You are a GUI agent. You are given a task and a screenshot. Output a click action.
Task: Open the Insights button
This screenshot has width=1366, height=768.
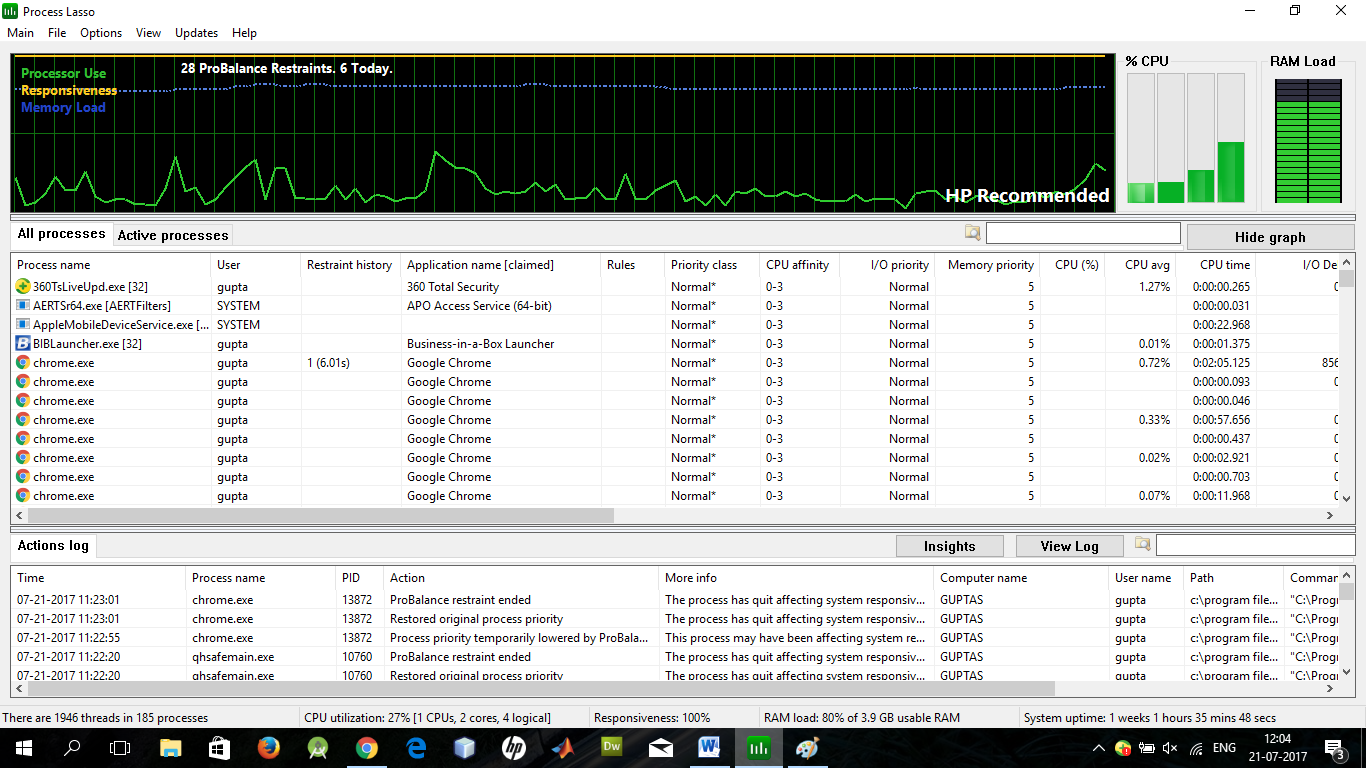(x=949, y=546)
